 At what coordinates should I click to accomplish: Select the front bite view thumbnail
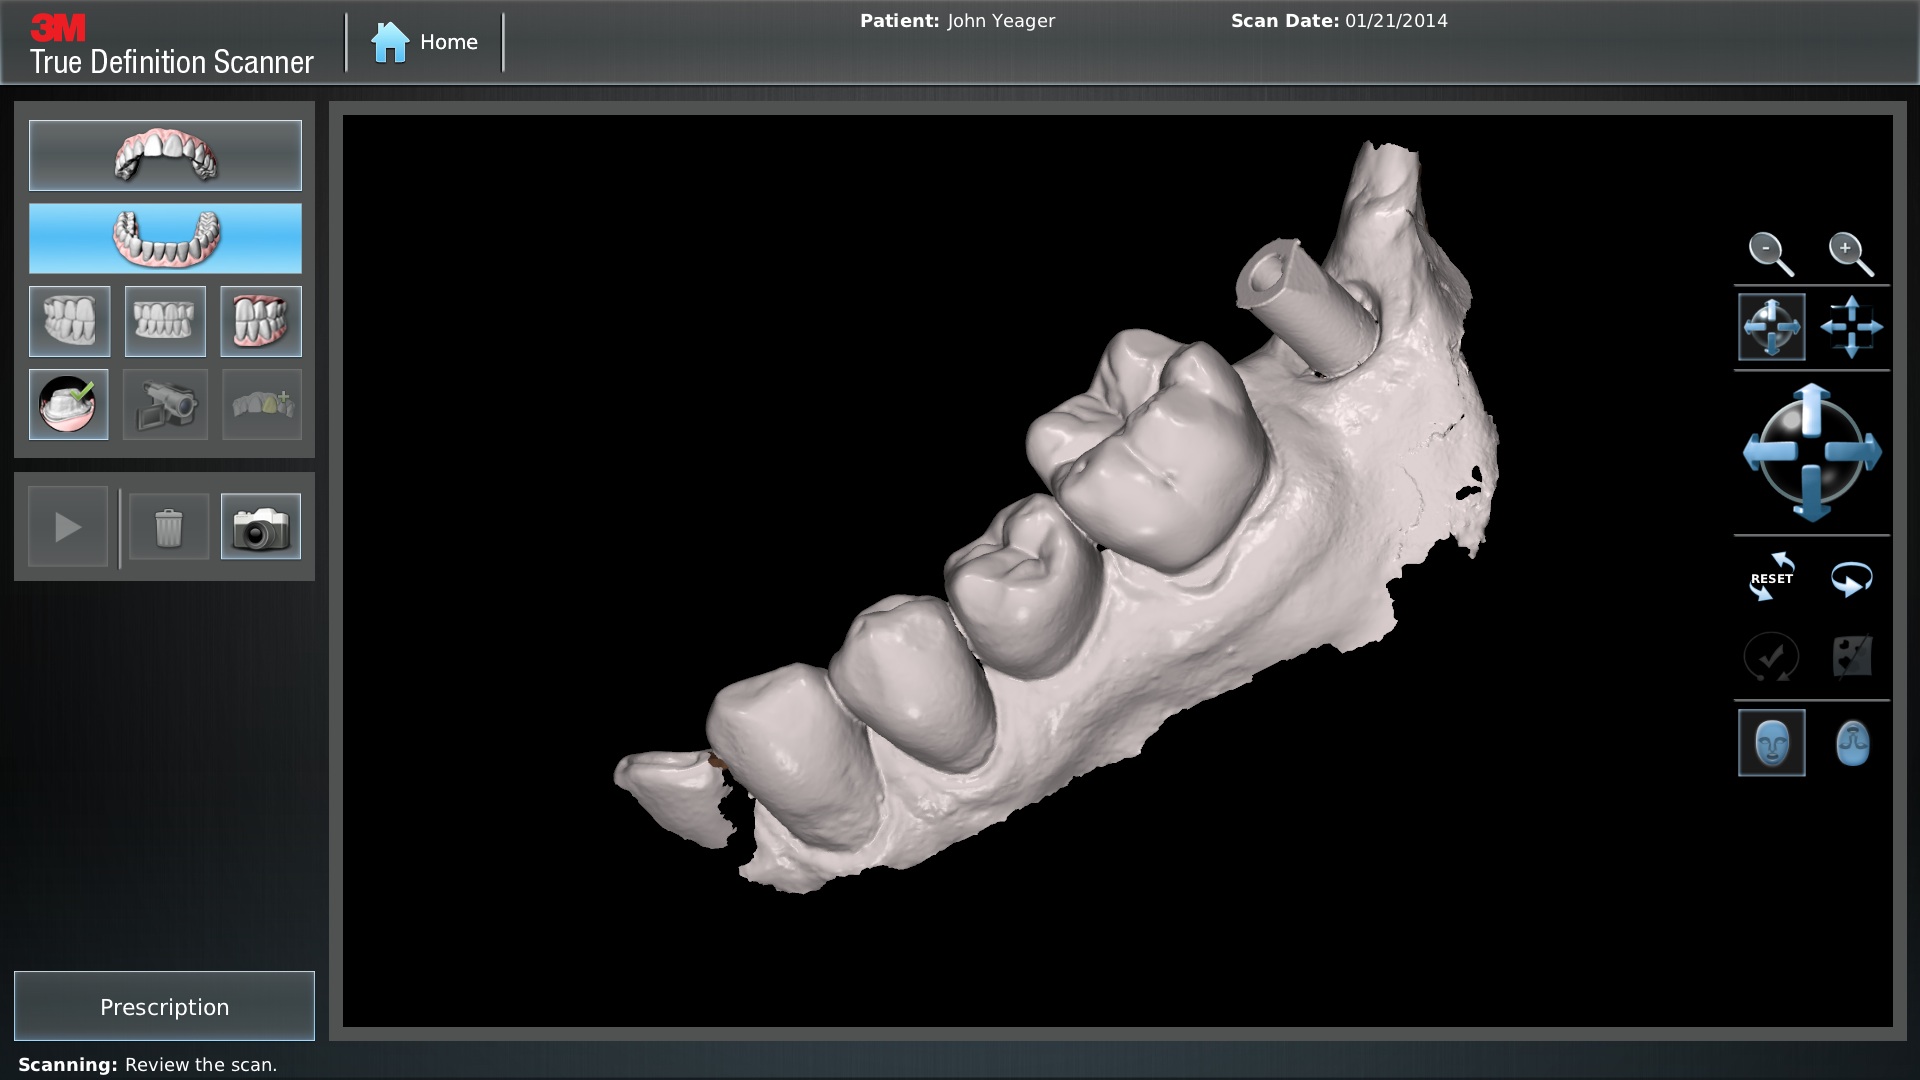[x=165, y=322]
